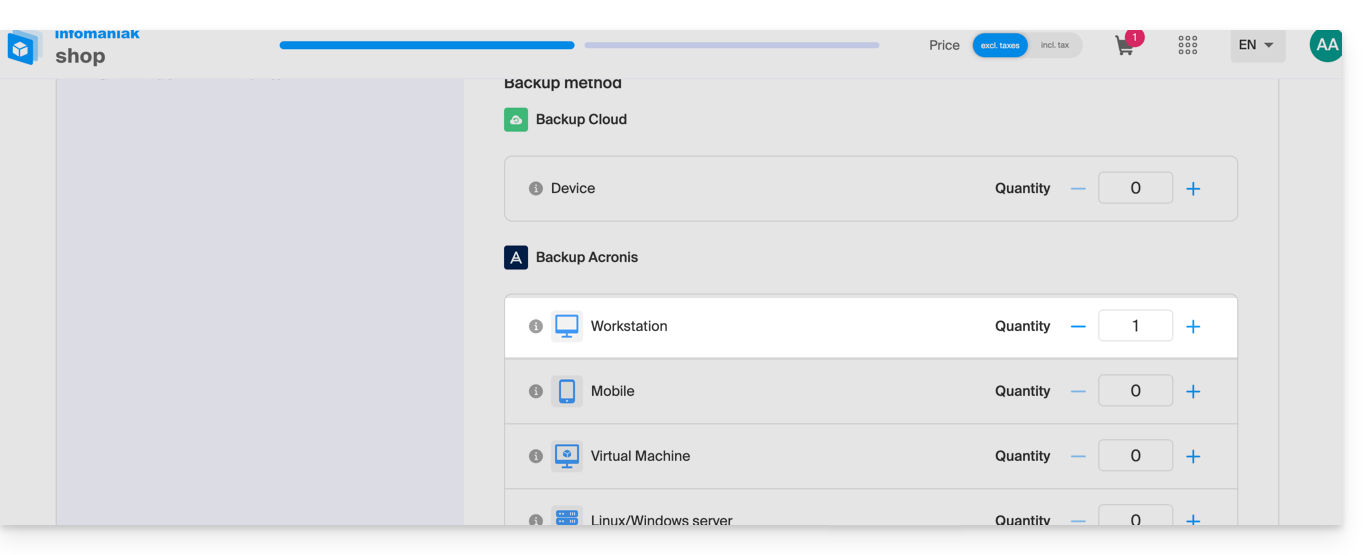
Task: Increase Device quantity with plus
Action: (x=1193, y=189)
